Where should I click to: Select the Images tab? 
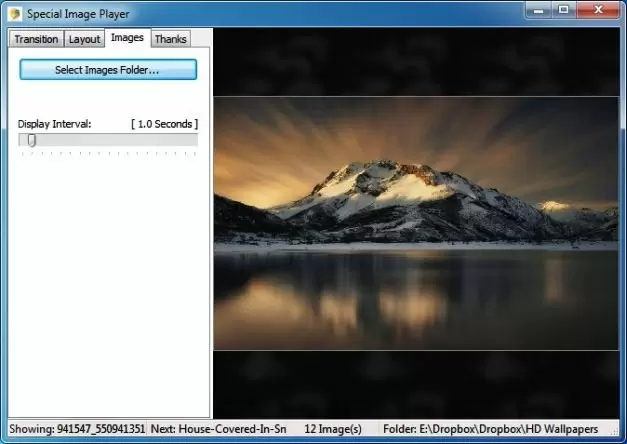pos(127,38)
